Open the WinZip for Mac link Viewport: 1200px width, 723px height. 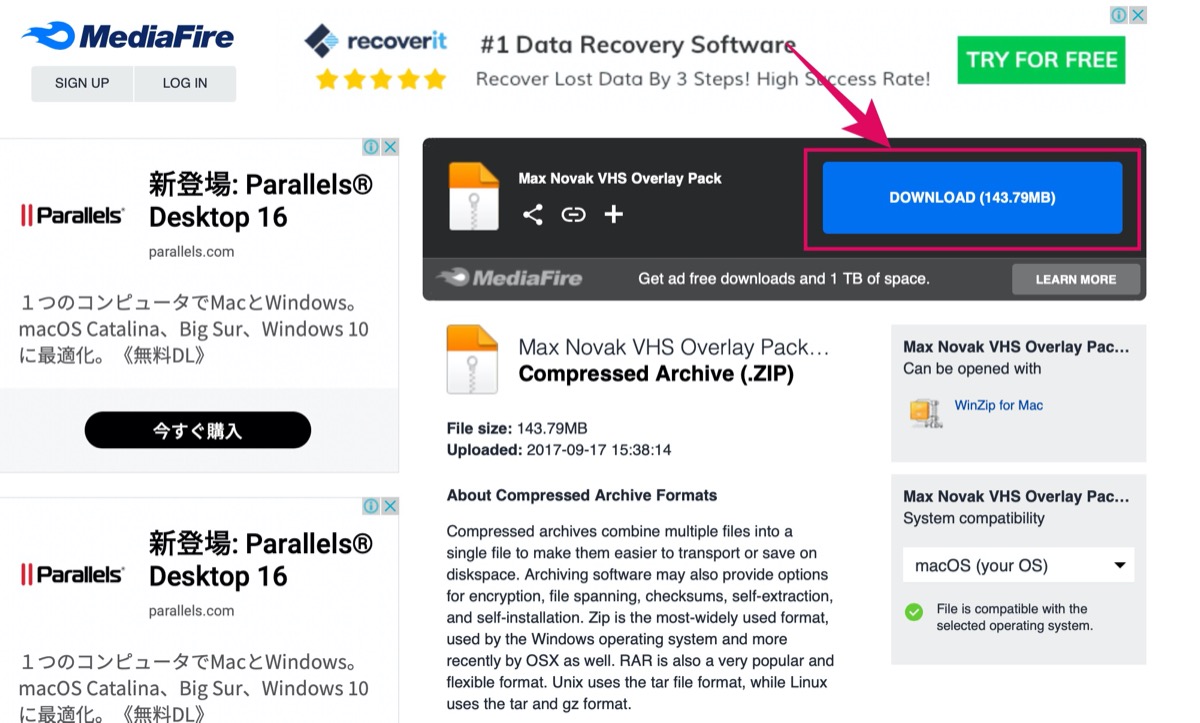[999, 405]
